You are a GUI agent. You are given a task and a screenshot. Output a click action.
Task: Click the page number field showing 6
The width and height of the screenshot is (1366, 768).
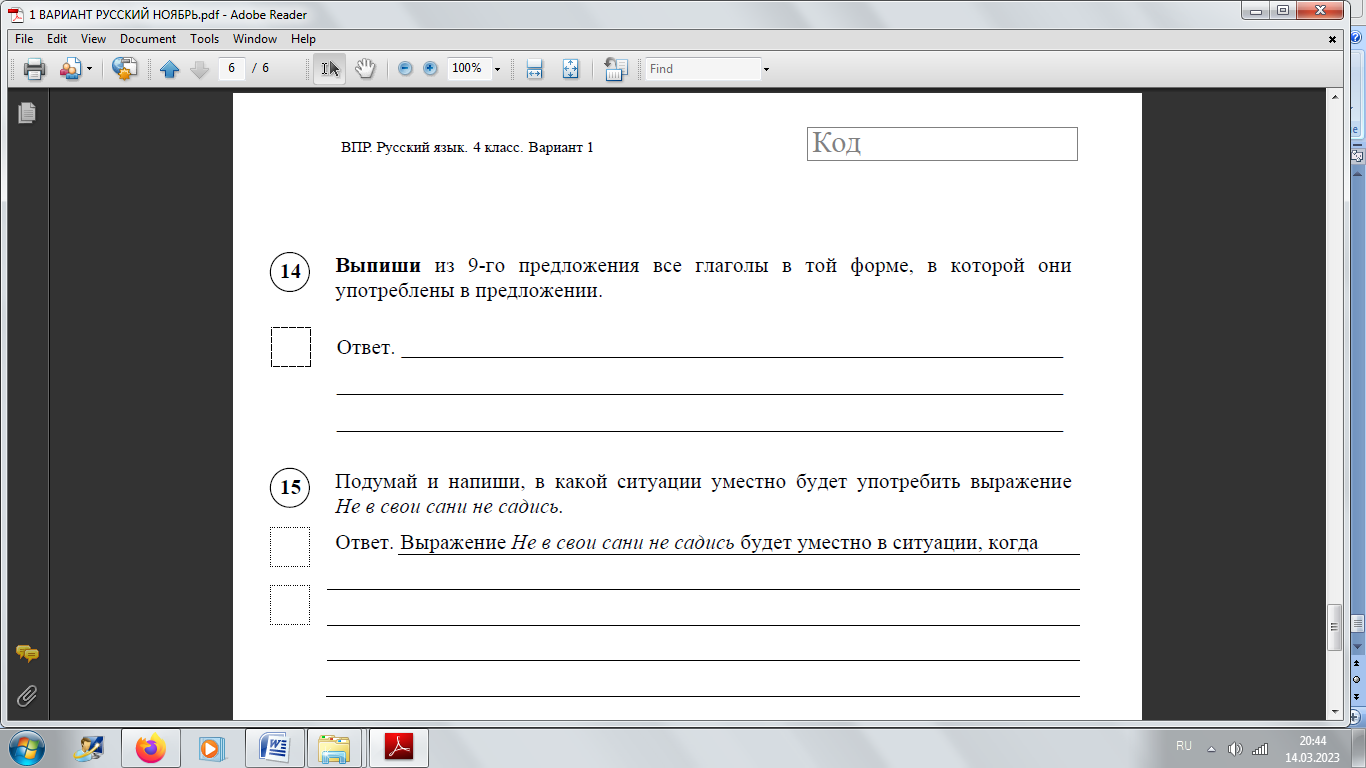click(231, 68)
